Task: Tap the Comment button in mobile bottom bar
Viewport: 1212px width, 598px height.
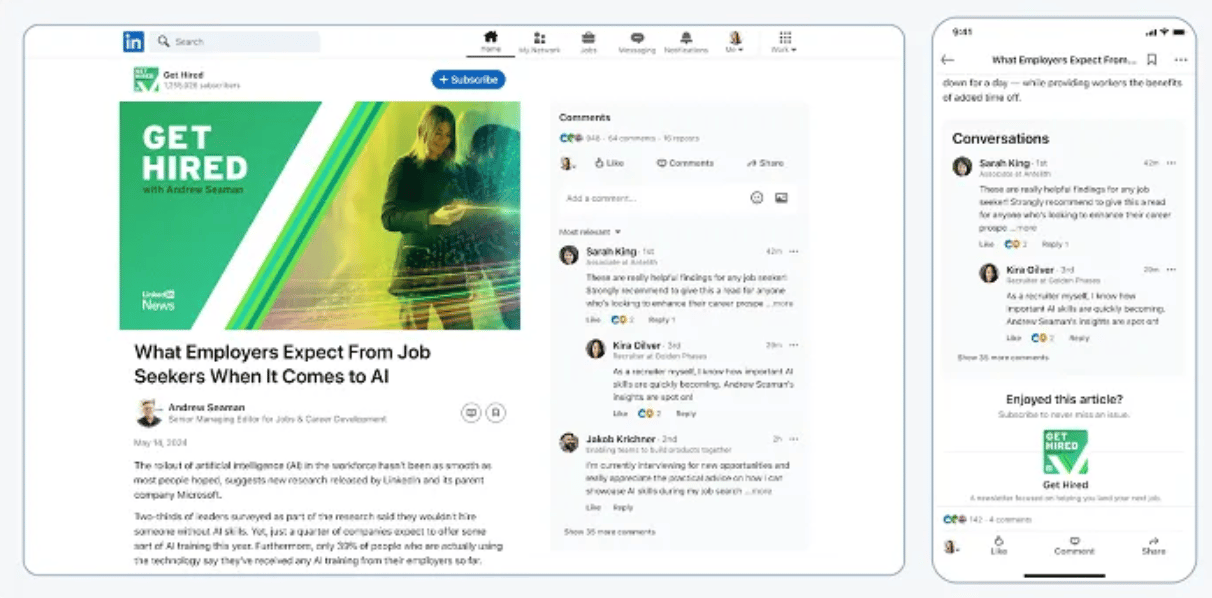Action: coord(1074,545)
